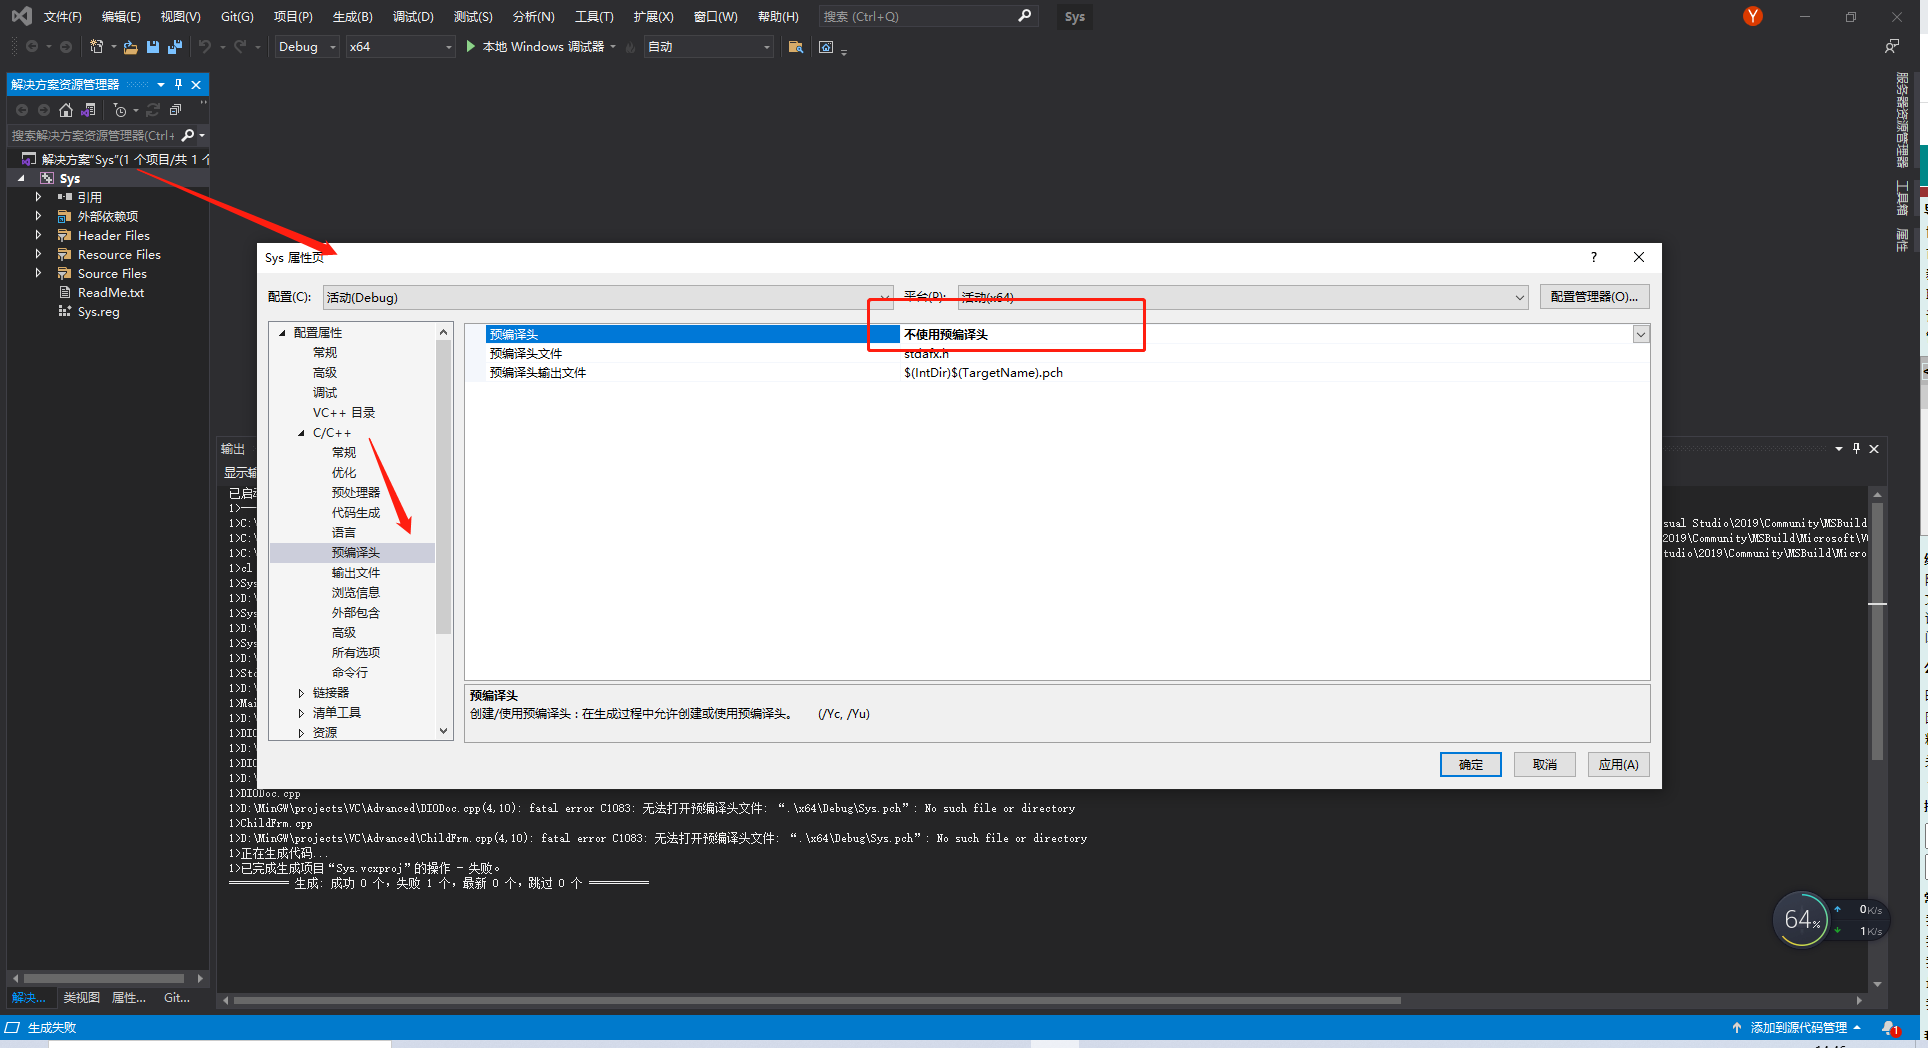
Task: Click the Home icon in Solution Explorer
Action: point(66,110)
